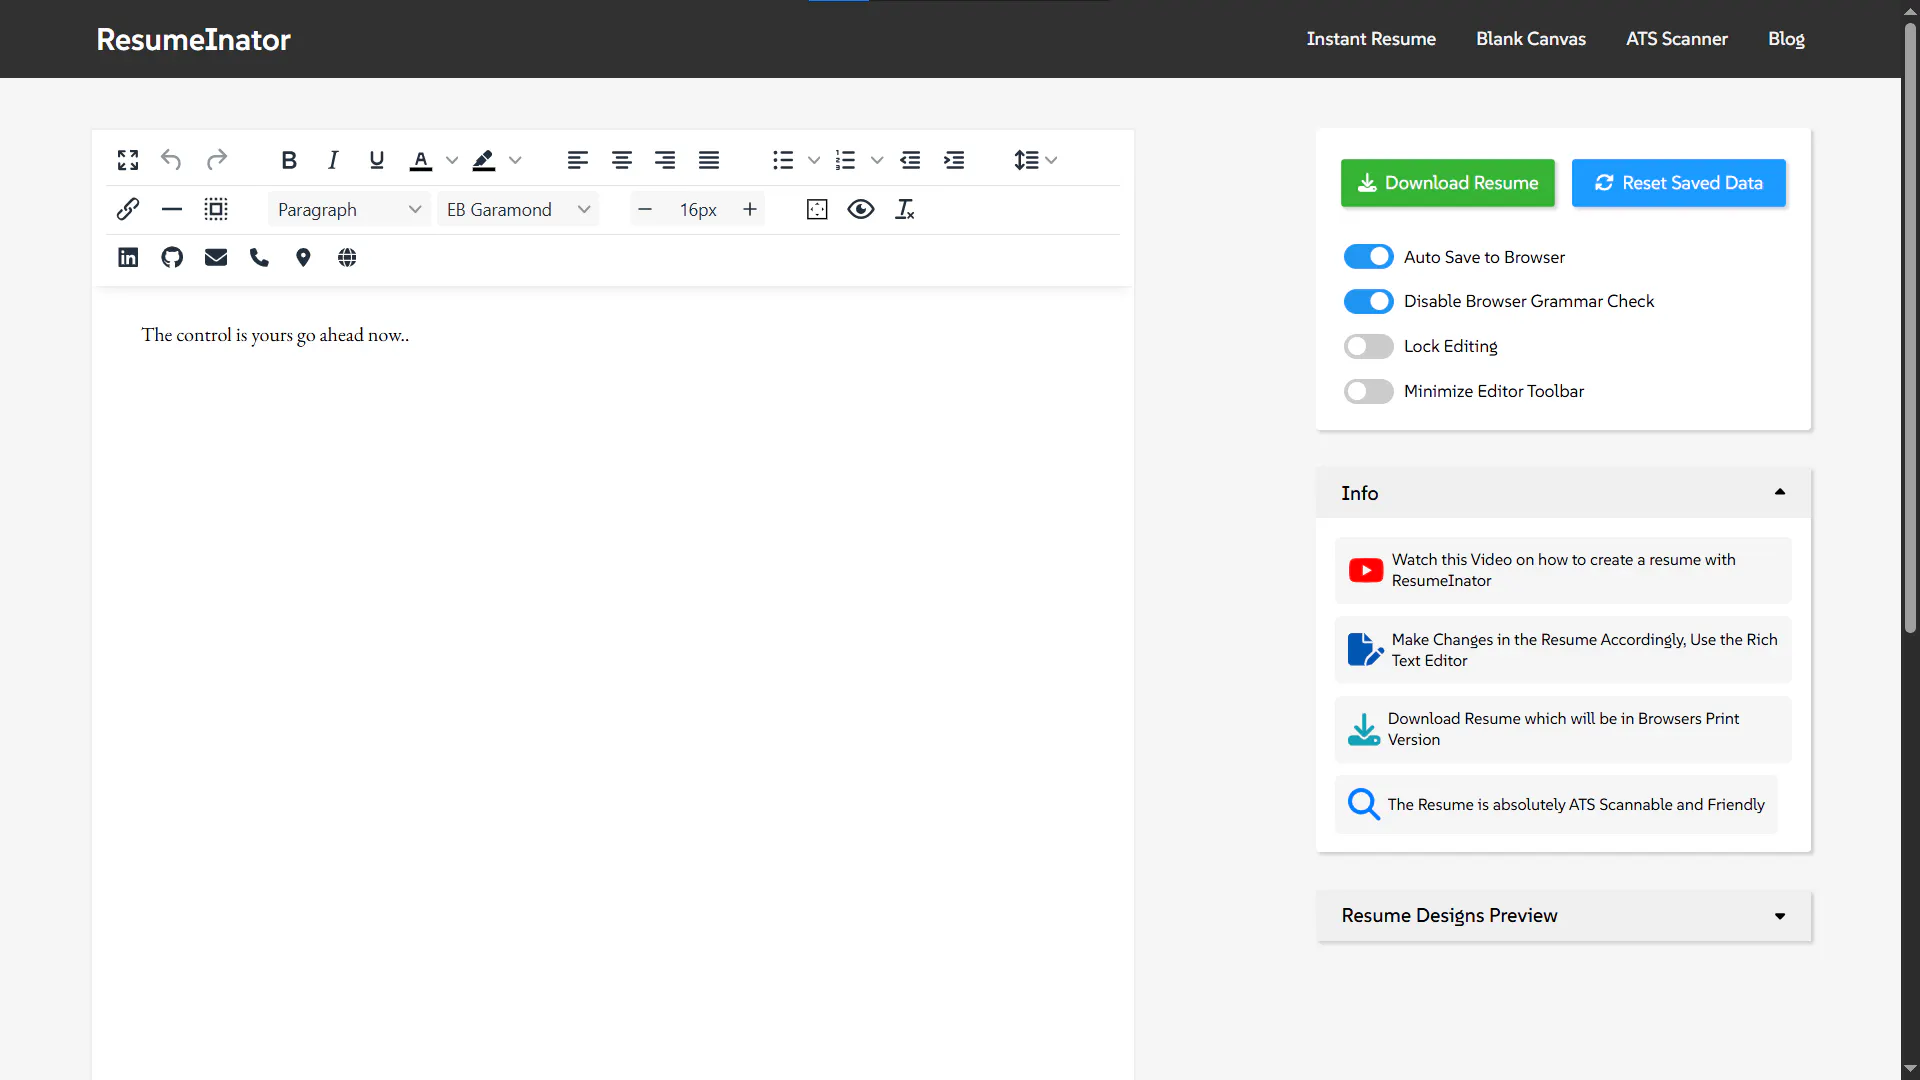Insert GitHub icon
Image resolution: width=1920 pixels, height=1080 pixels.
coord(172,258)
